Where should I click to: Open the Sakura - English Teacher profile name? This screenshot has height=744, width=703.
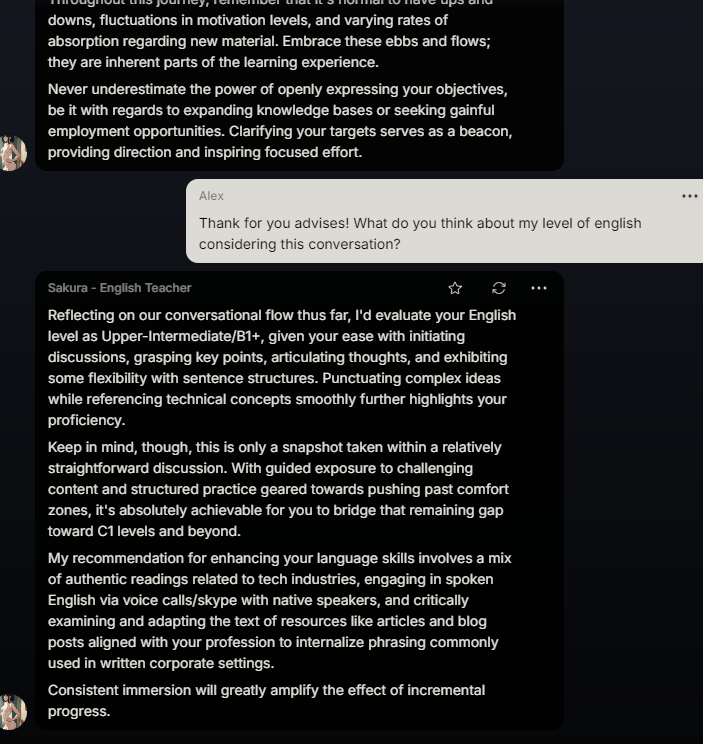click(x=120, y=288)
